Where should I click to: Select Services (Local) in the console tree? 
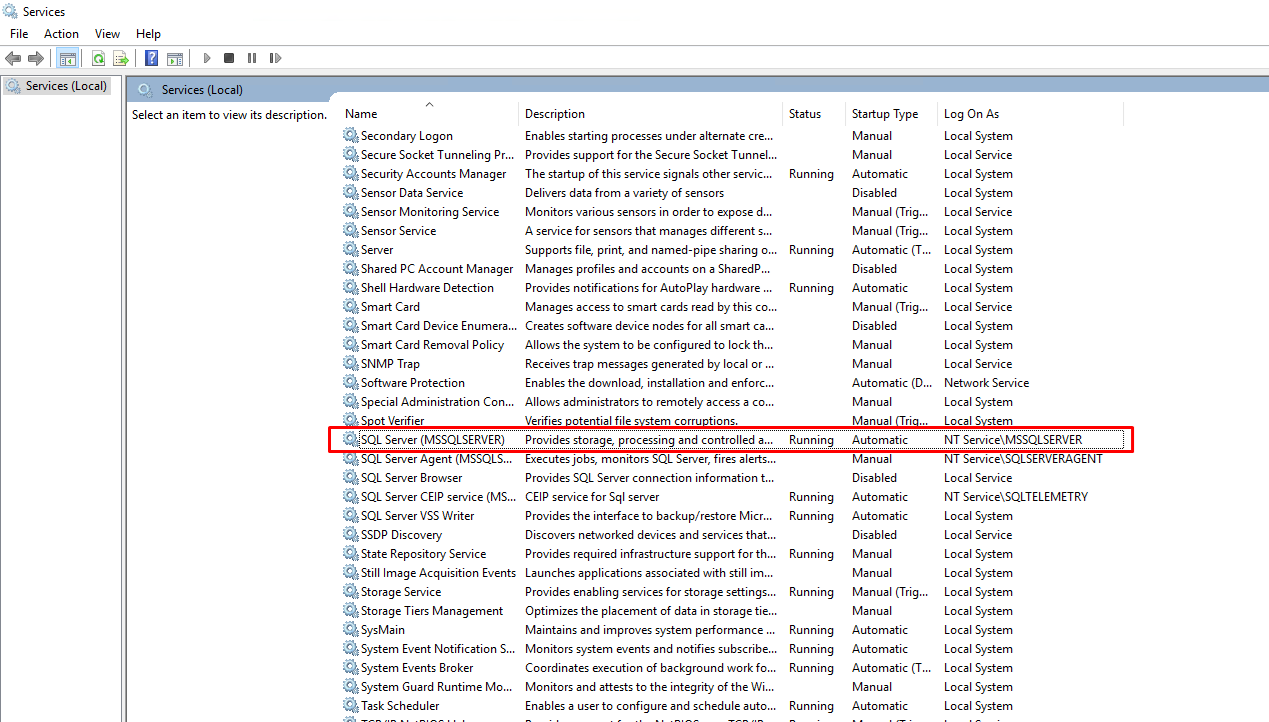click(66, 86)
